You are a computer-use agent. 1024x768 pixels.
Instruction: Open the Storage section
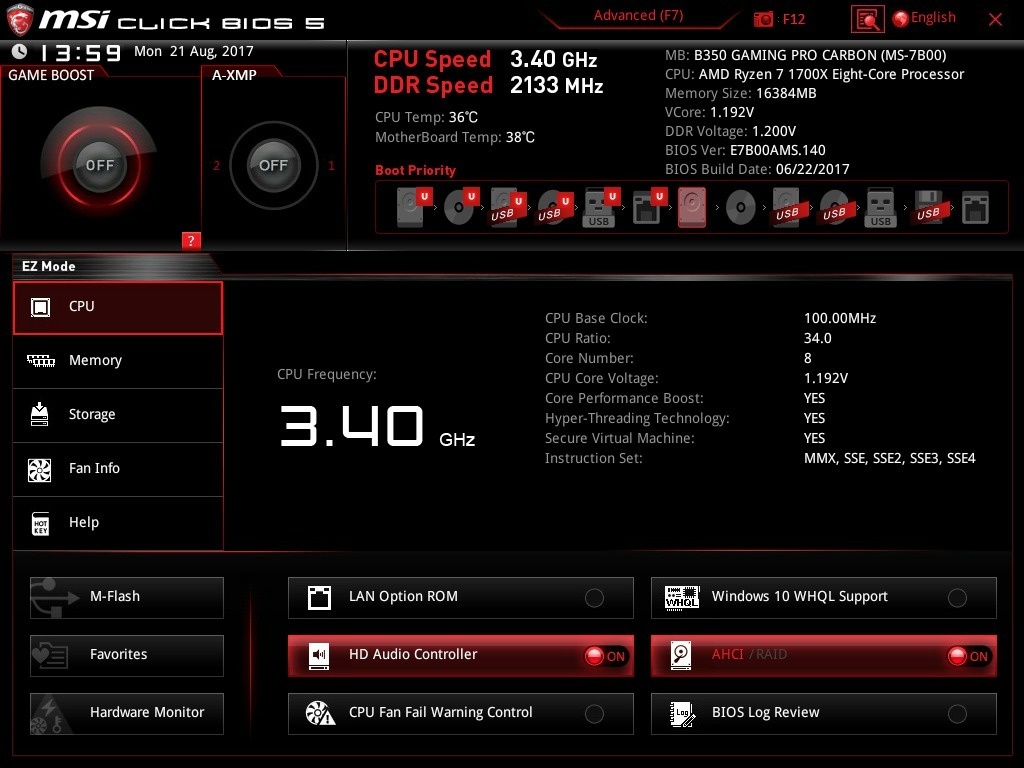[118, 415]
